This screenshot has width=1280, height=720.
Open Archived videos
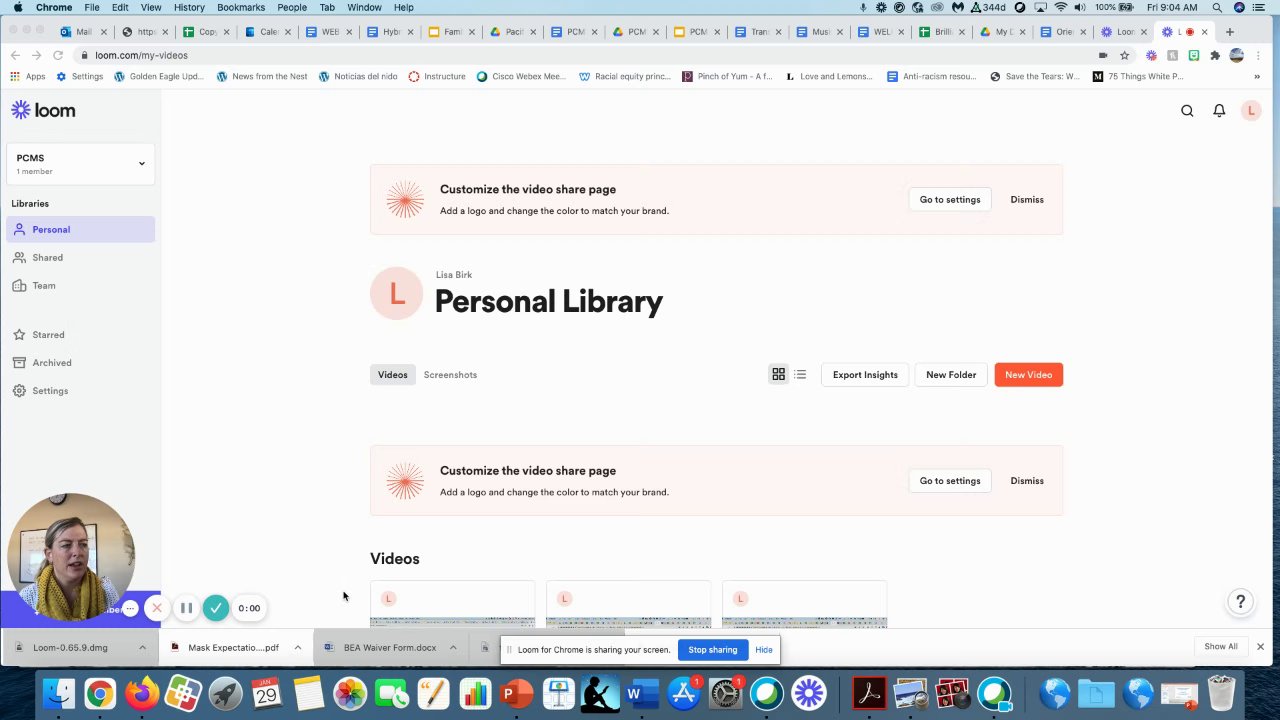click(80, 362)
